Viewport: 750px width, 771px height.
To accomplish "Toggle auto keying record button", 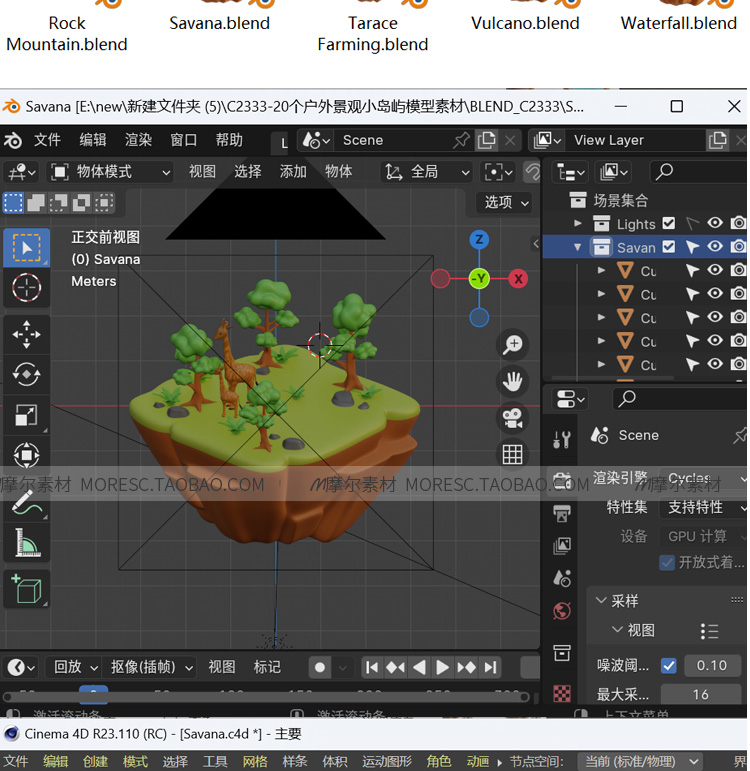I will (x=320, y=668).
